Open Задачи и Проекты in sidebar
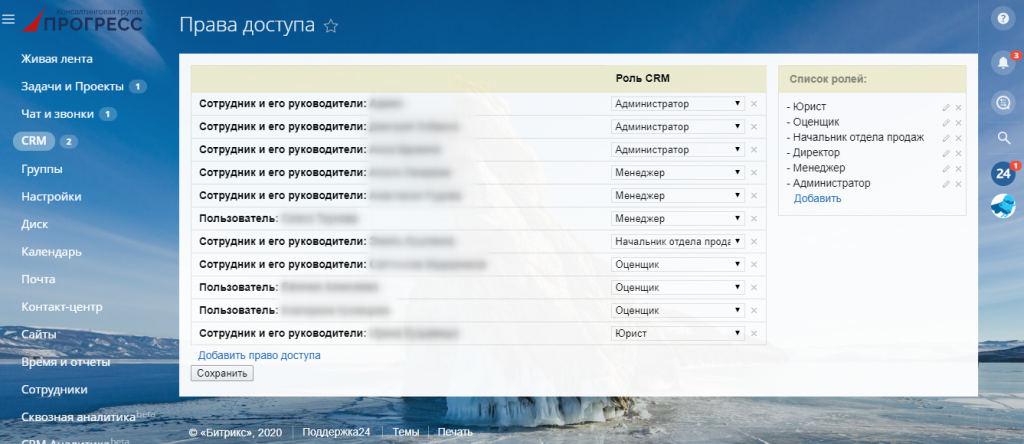This screenshot has width=1024, height=444. [72, 86]
